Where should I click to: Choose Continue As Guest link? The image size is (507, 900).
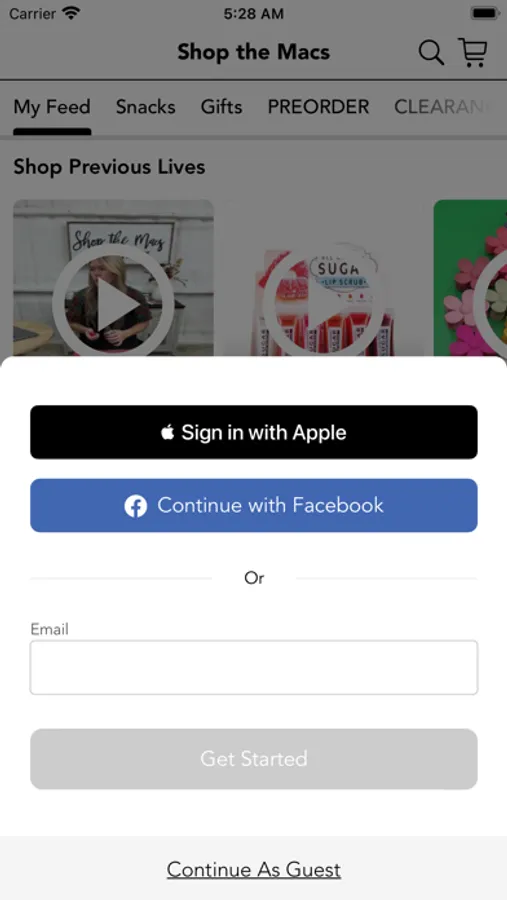[x=254, y=870]
